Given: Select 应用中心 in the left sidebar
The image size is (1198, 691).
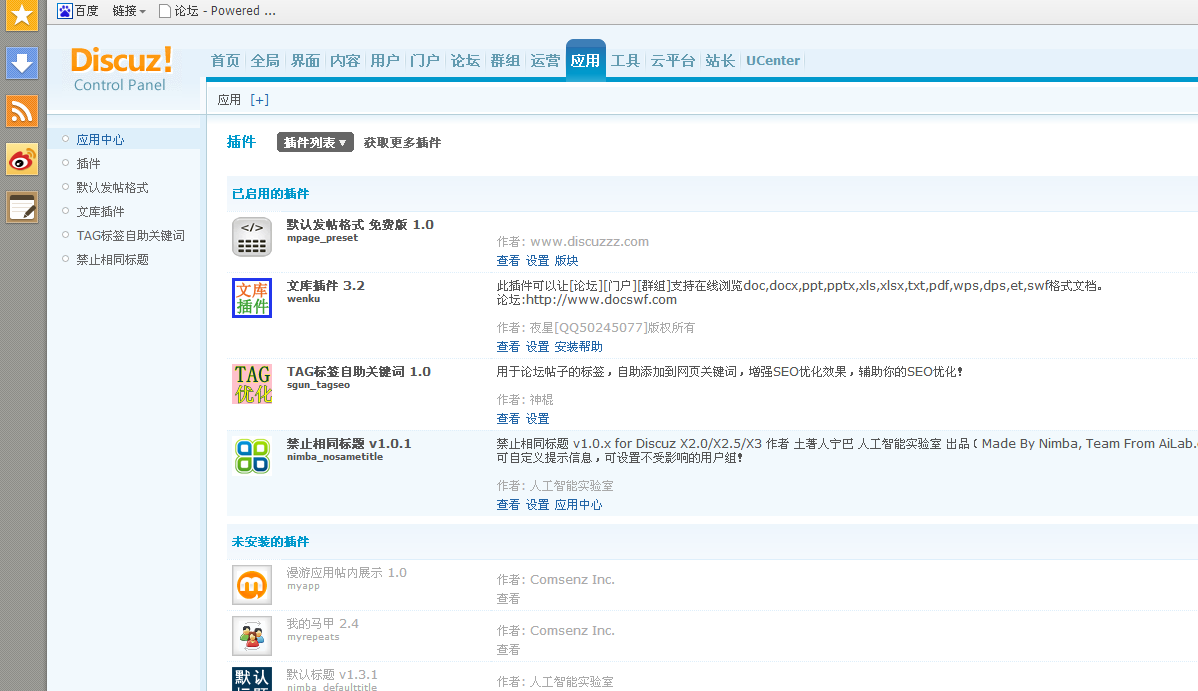Looking at the screenshot, I should point(100,140).
